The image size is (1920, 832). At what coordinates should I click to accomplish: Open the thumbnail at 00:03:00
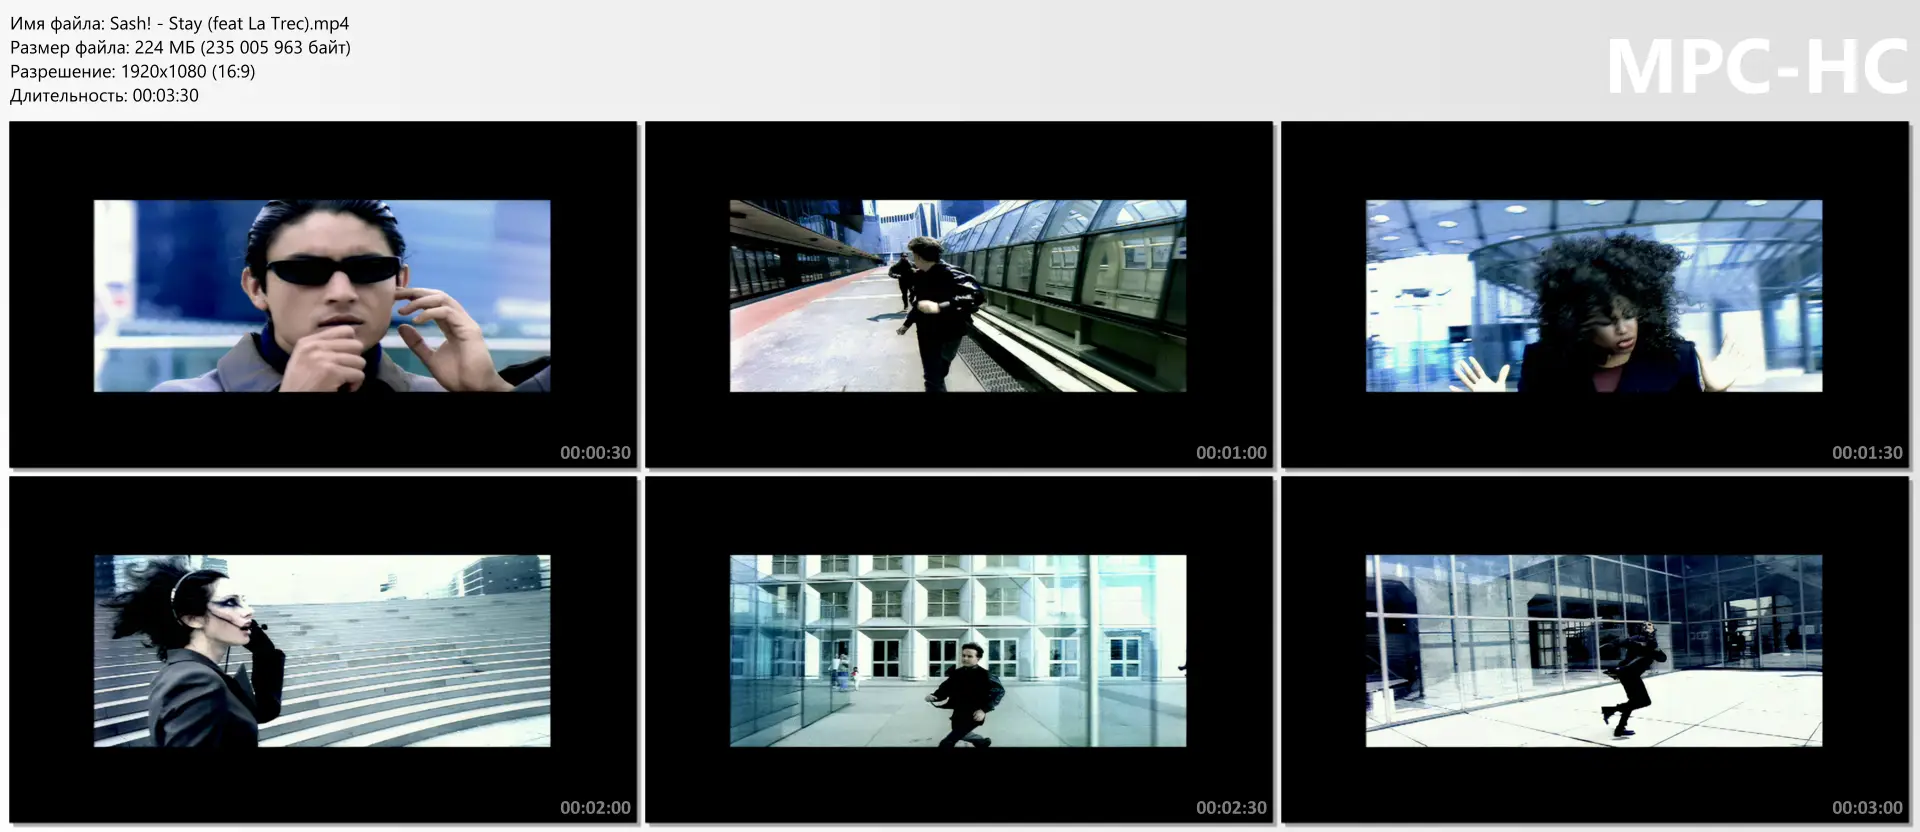point(1595,650)
